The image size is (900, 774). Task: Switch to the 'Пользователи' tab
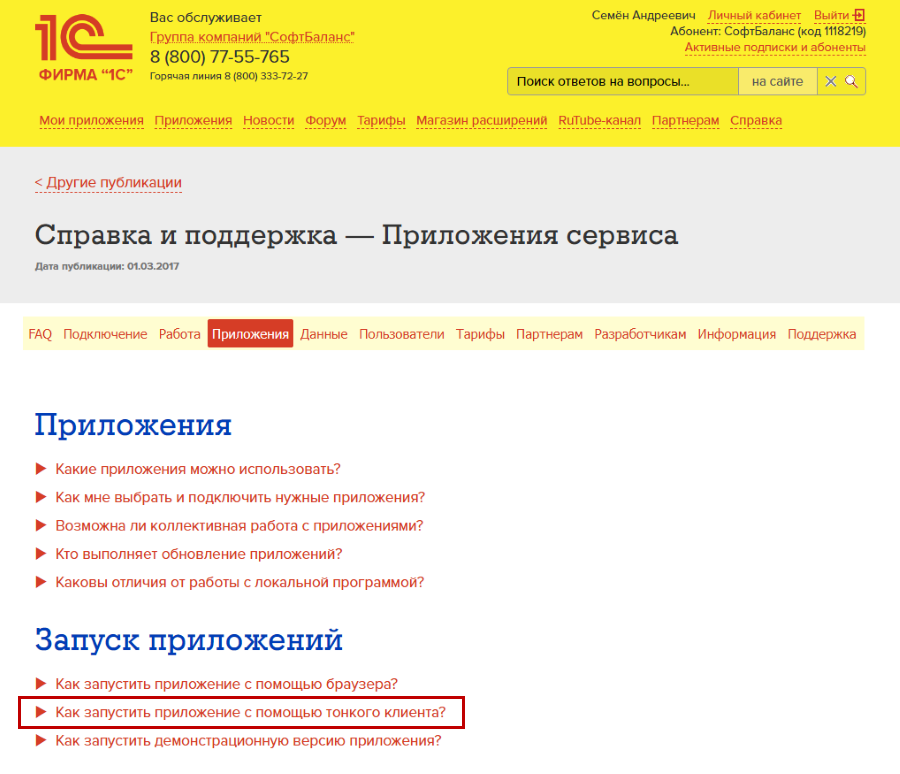pyautogui.click(x=402, y=334)
